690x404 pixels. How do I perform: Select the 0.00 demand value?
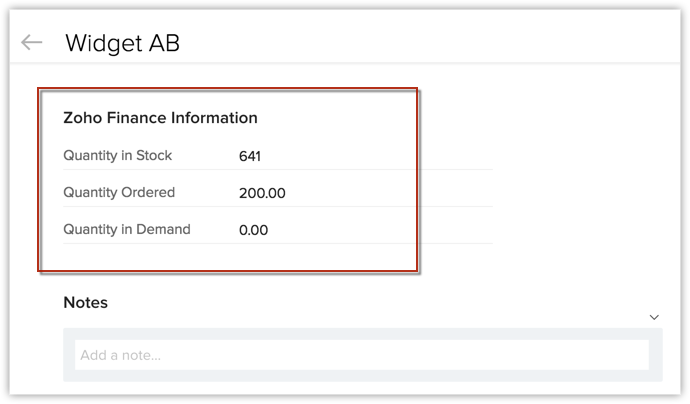[x=253, y=230]
